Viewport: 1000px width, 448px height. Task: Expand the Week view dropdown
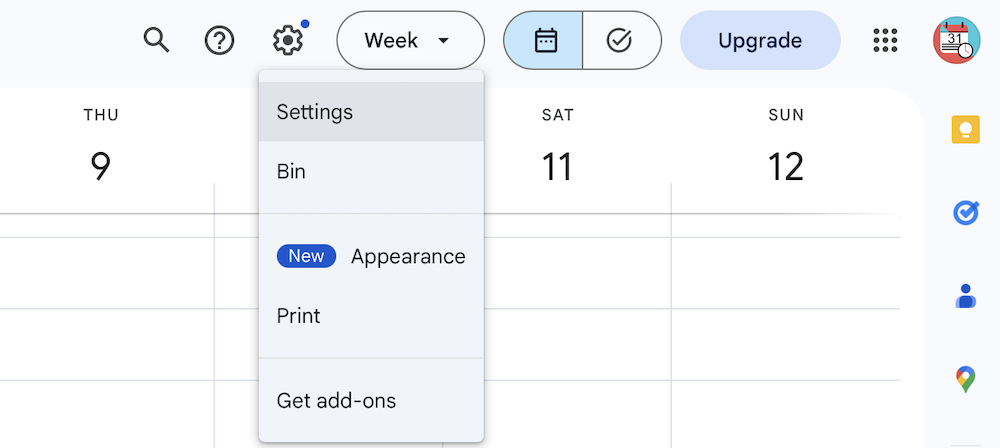tap(410, 41)
